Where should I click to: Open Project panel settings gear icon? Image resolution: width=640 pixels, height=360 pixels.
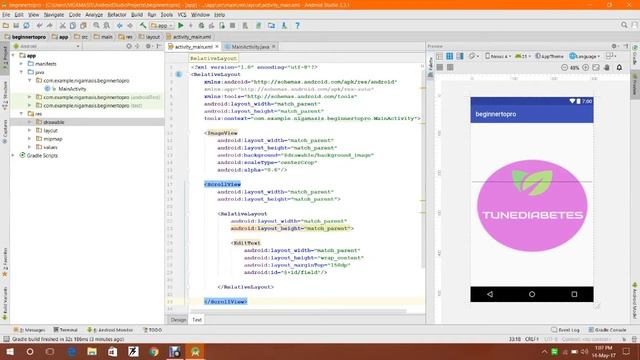[149, 46]
